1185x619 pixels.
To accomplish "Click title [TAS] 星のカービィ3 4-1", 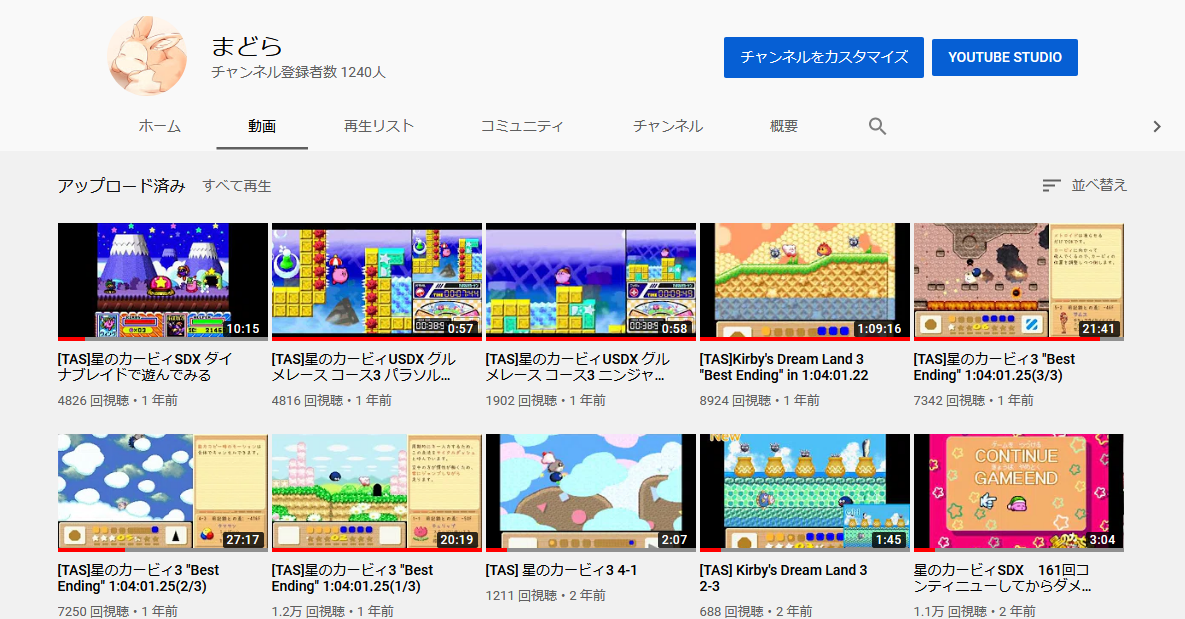I will (562, 571).
